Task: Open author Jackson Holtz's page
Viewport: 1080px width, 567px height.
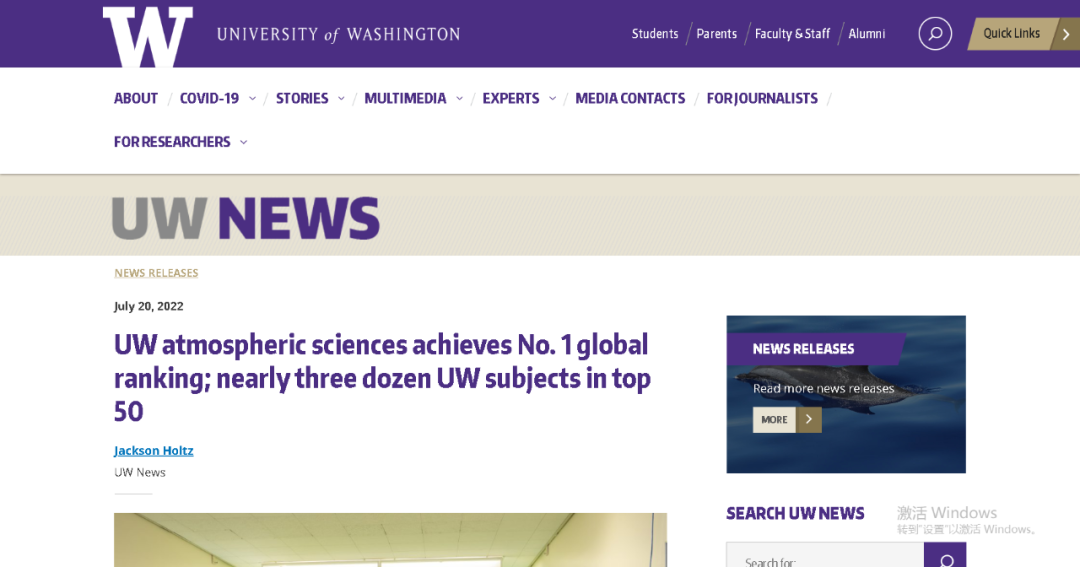Action: pos(154,451)
